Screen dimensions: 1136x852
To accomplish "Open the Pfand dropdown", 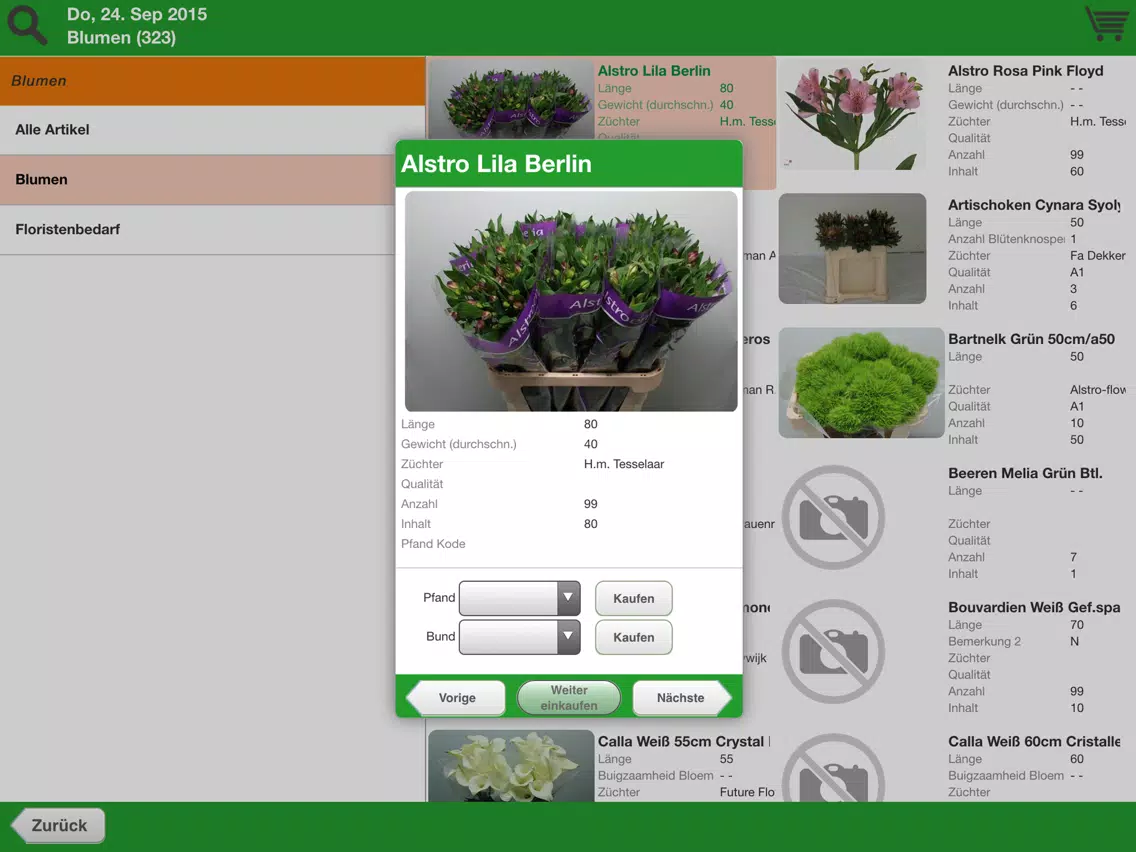I will pos(519,598).
